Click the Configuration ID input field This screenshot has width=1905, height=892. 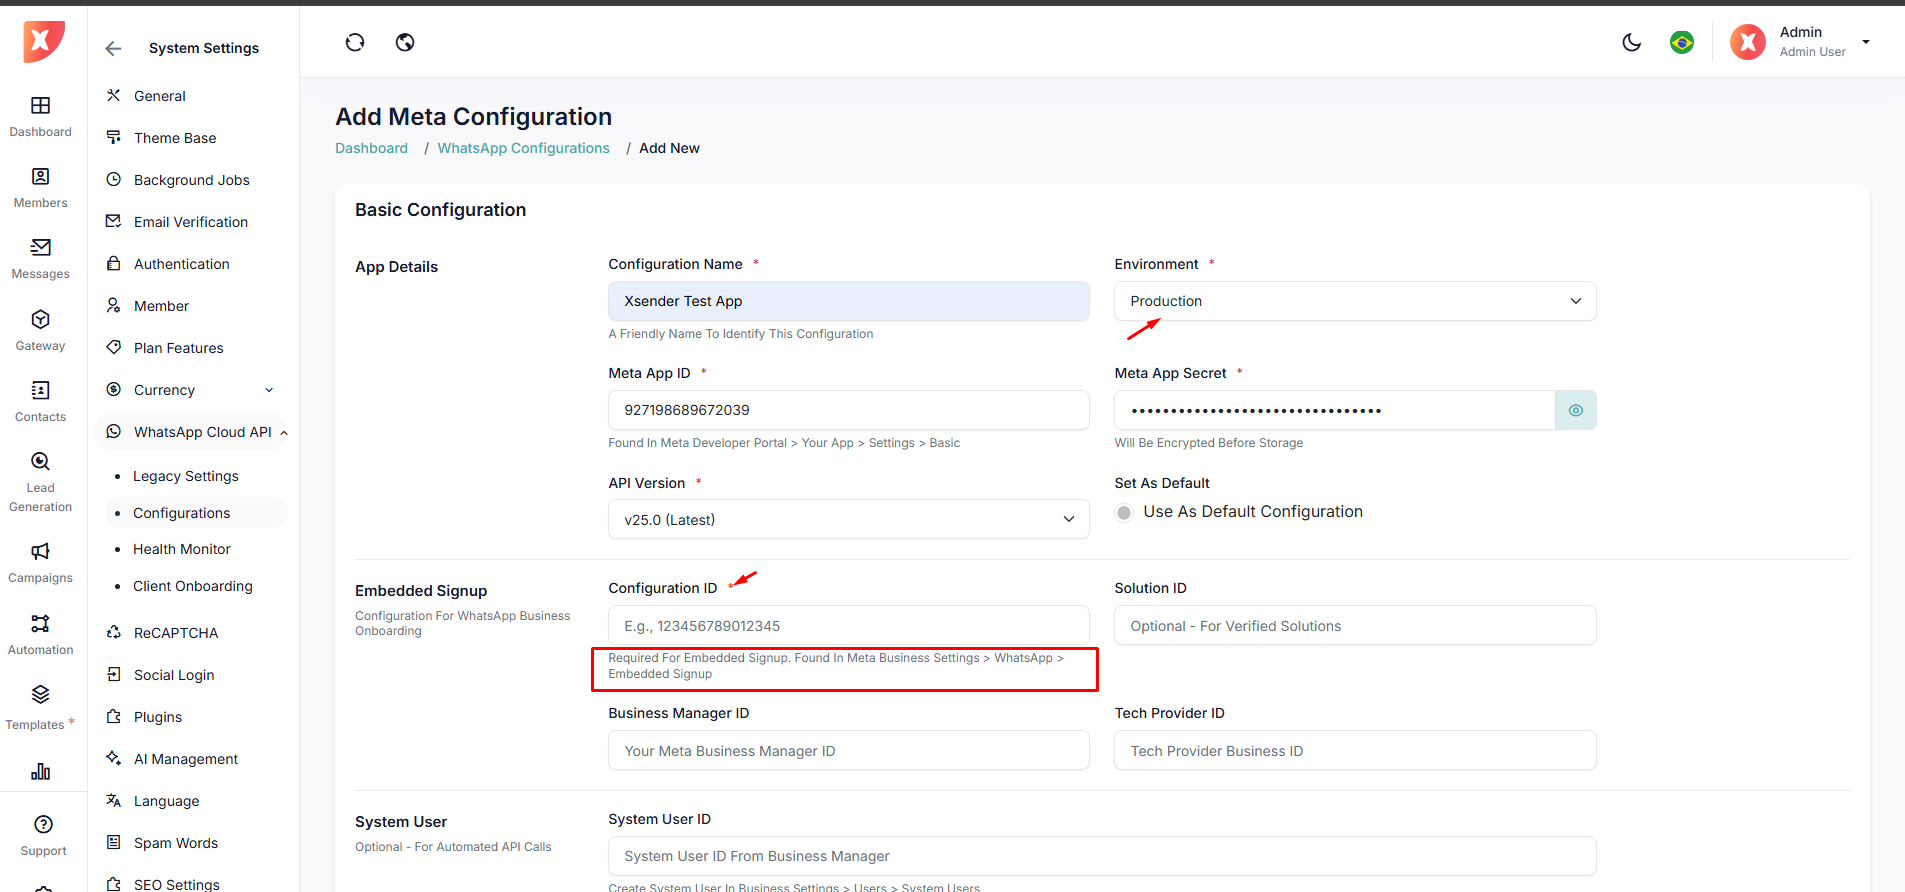848,626
